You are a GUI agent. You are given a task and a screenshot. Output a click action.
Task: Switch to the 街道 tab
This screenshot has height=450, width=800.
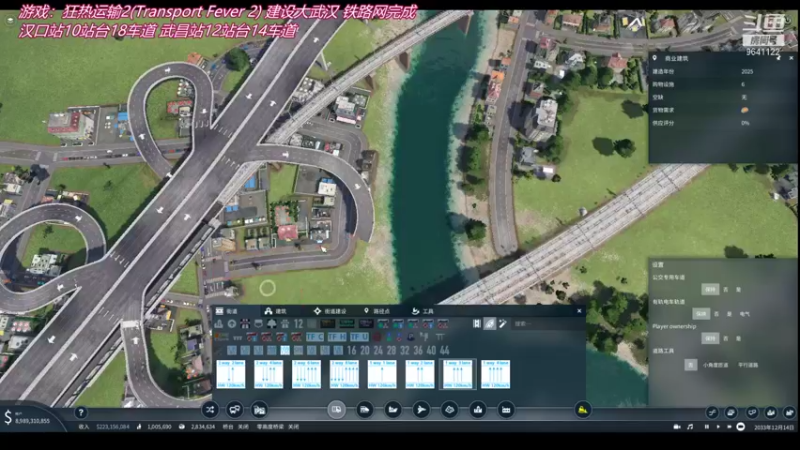tap(227, 311)
